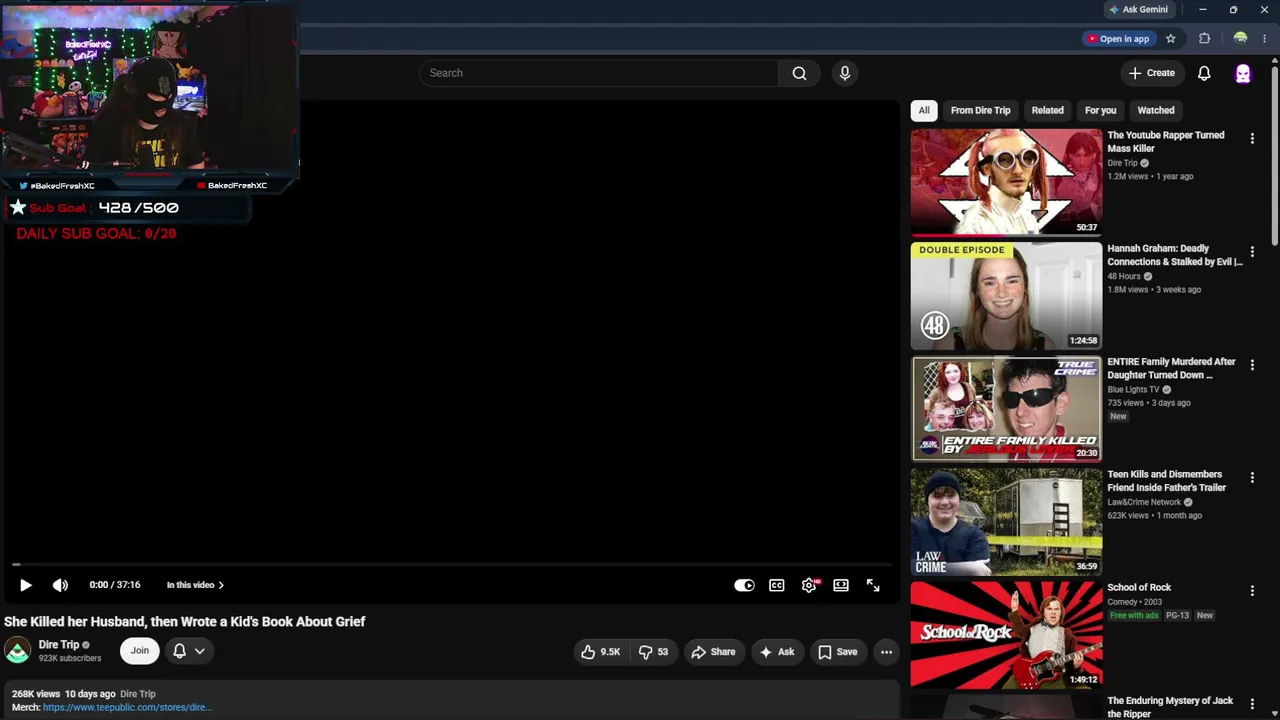This screenshot has height=720, width=1280.
Task: Select the 'From Dire Trip' chip
Action: tap(980, 110)
